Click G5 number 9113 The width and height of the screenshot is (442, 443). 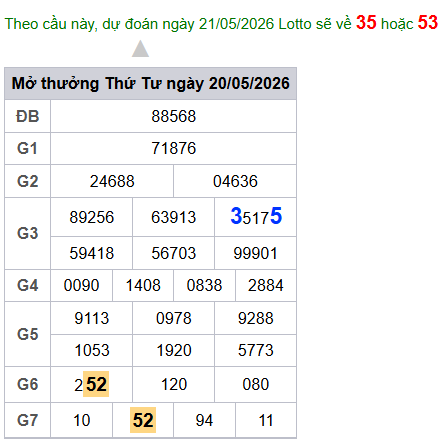pos(92,318)
